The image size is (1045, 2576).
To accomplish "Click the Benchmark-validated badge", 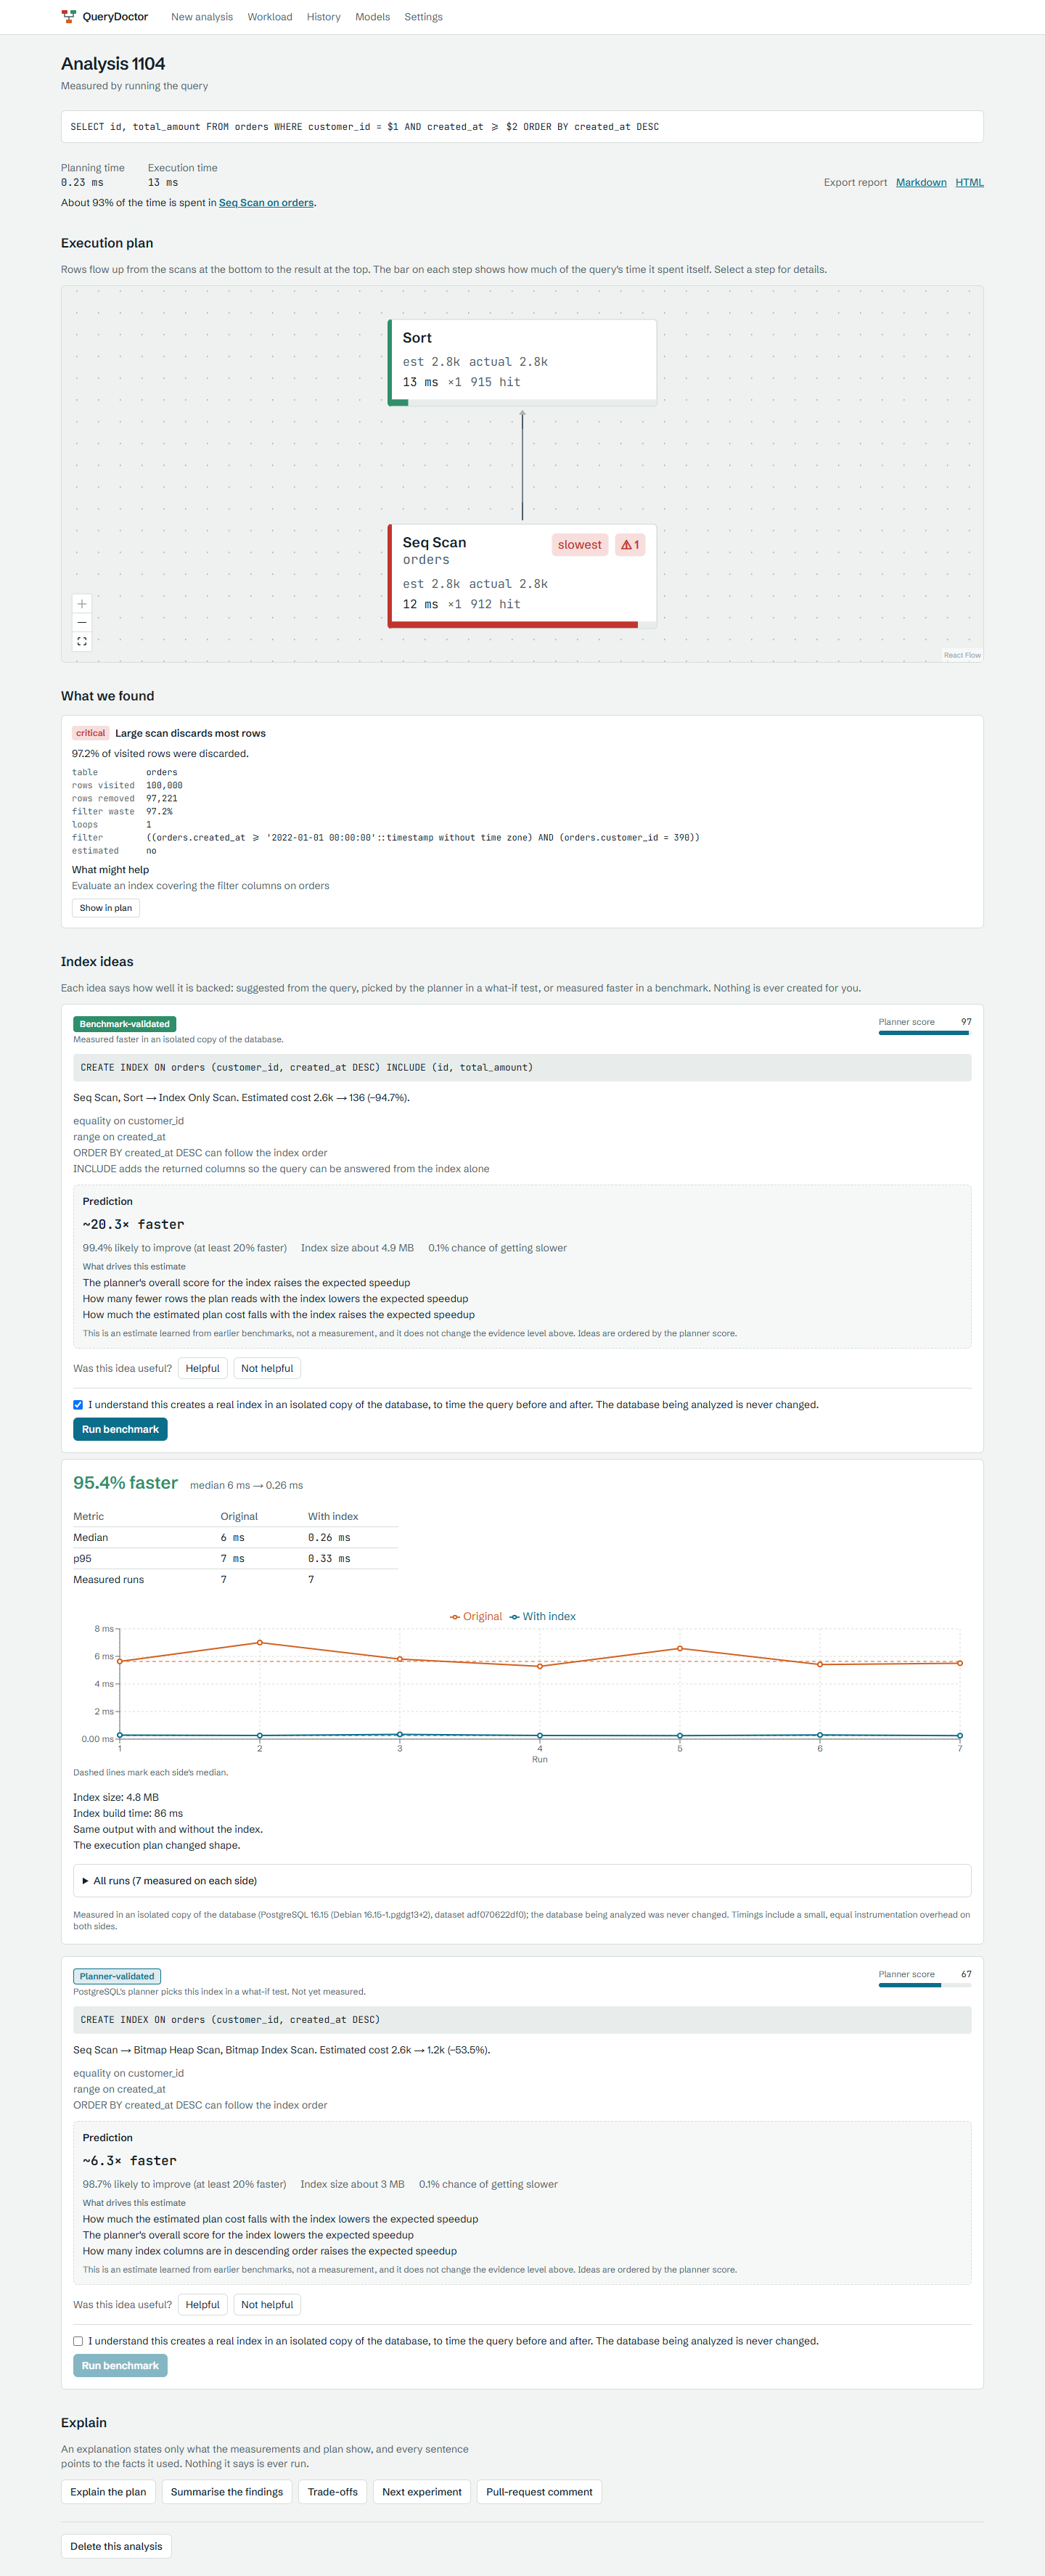I will [125, 1024].
